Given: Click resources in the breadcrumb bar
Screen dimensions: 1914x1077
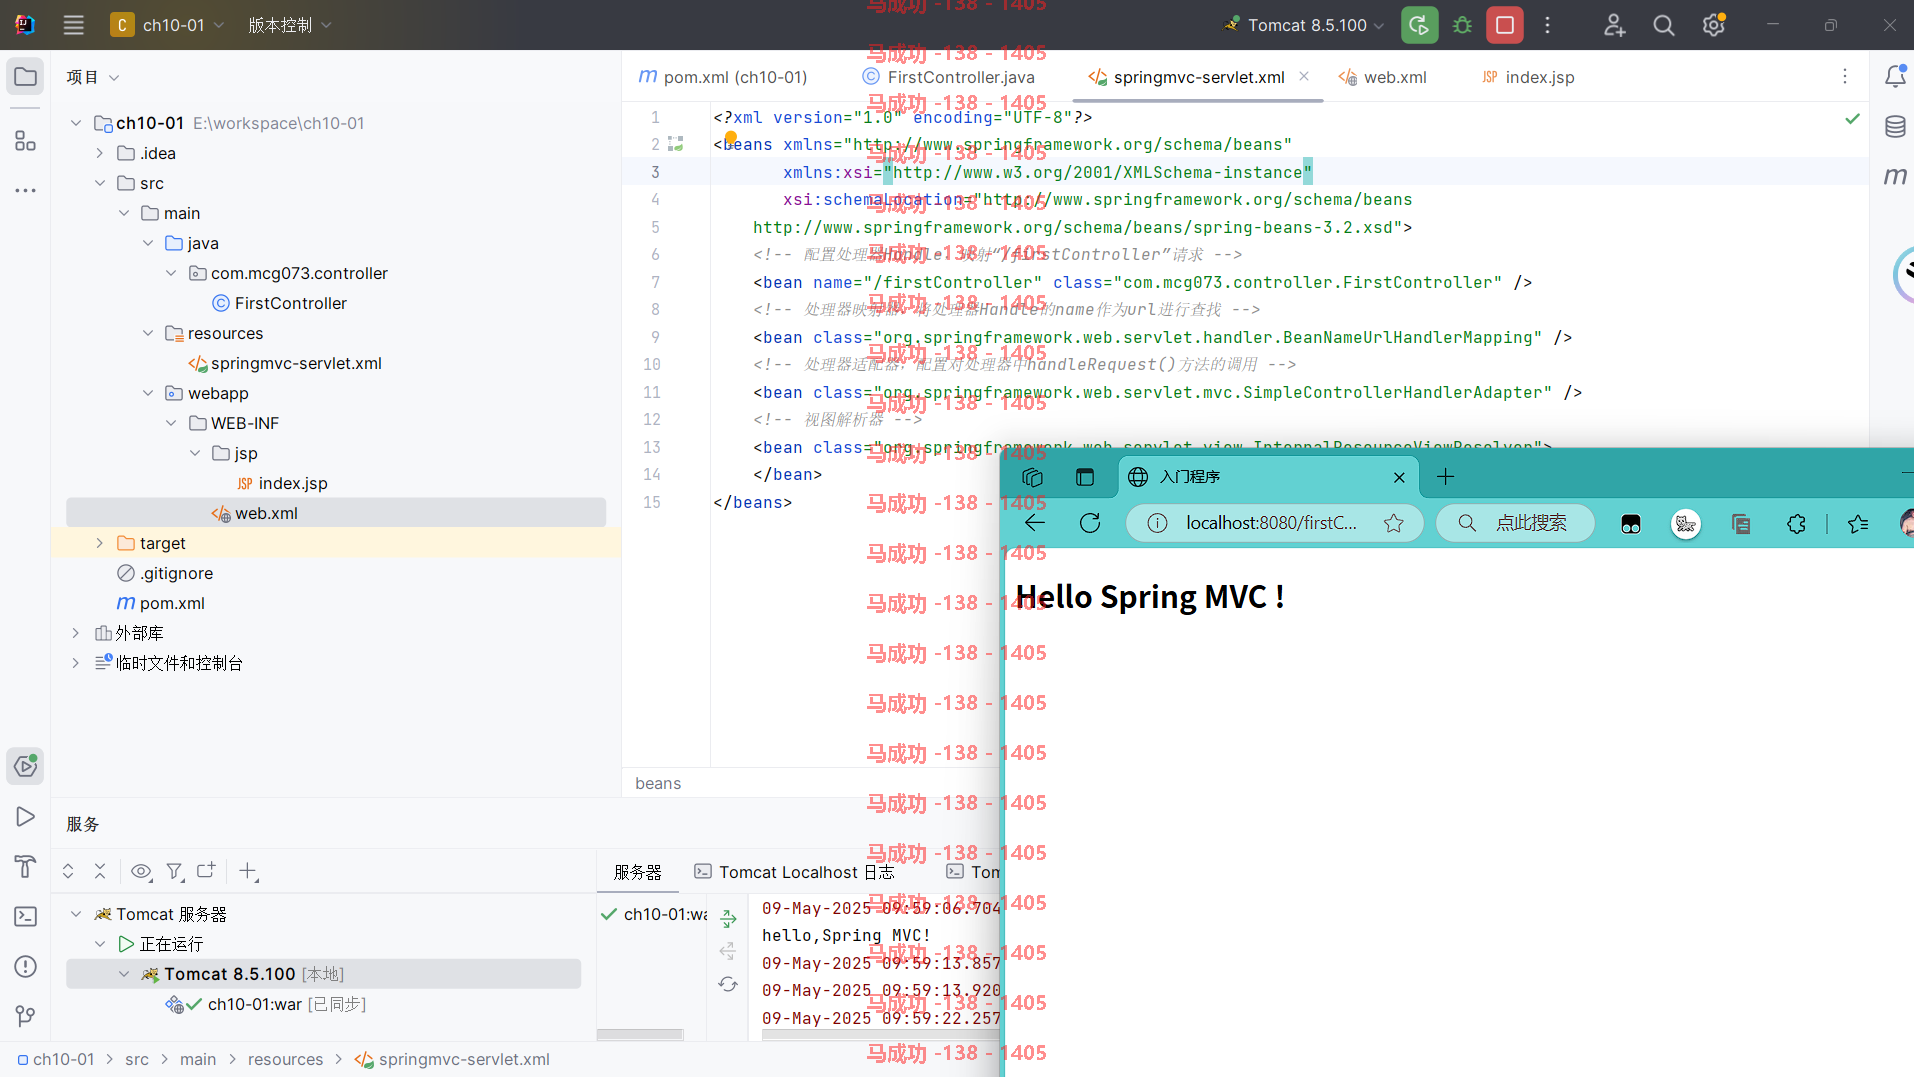Looking at the screenshot, I should pos(285,1059).
